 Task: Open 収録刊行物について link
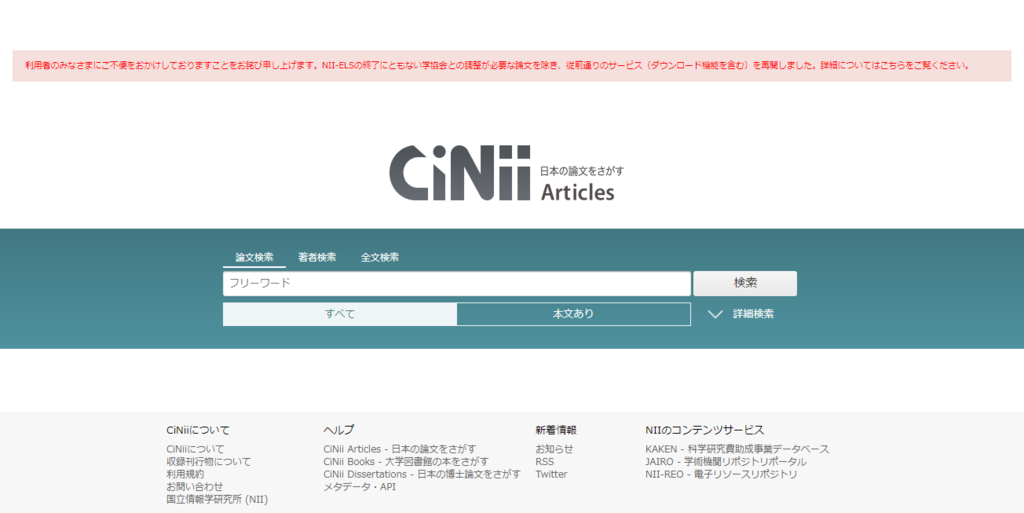click(x=208, y=461)
